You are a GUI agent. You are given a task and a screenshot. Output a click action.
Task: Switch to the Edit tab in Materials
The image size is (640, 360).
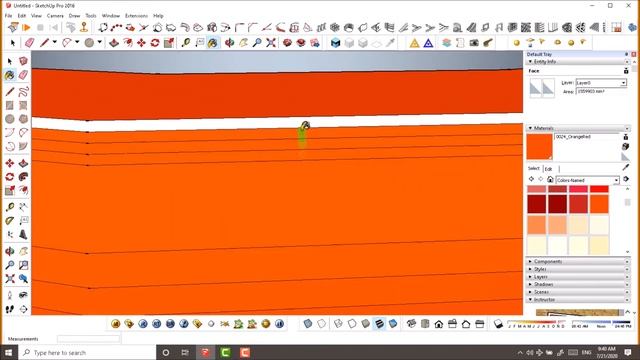[x=549, y=169]
